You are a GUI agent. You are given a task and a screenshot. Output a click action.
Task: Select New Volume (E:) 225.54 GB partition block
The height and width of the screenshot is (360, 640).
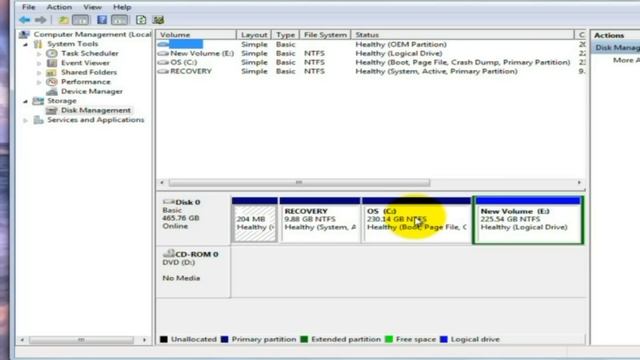pos(528,220)
